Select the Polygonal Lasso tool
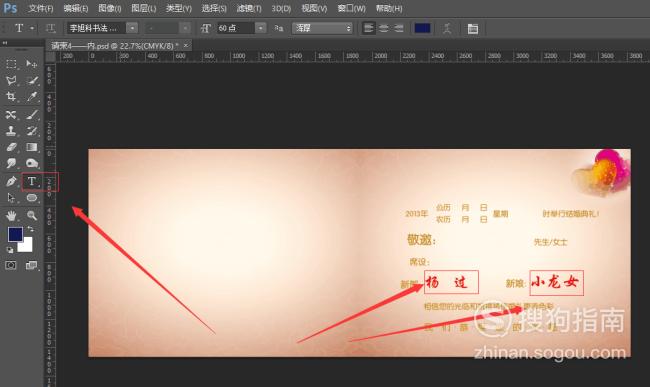 click(x=11, y=80)
